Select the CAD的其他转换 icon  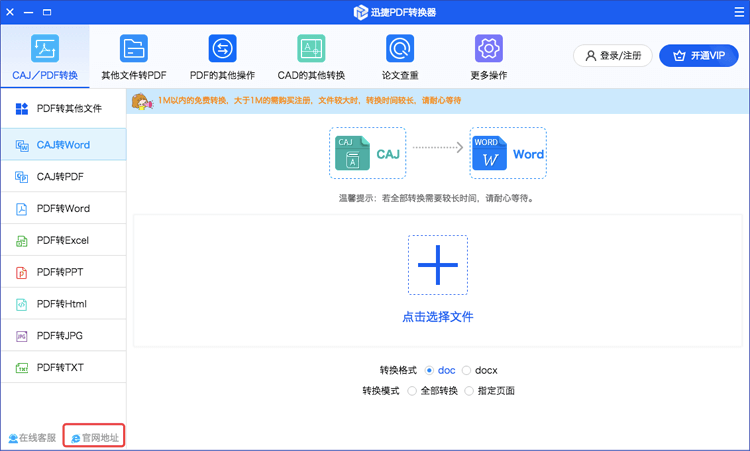pos(311,48)
